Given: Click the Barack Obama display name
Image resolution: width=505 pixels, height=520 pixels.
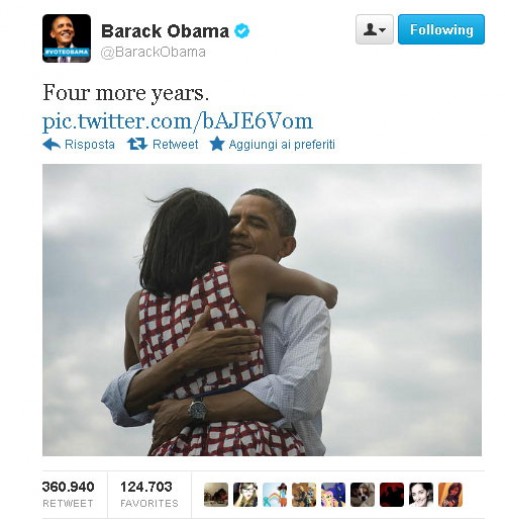Looking at the screenshot, I should coord(165,31).
